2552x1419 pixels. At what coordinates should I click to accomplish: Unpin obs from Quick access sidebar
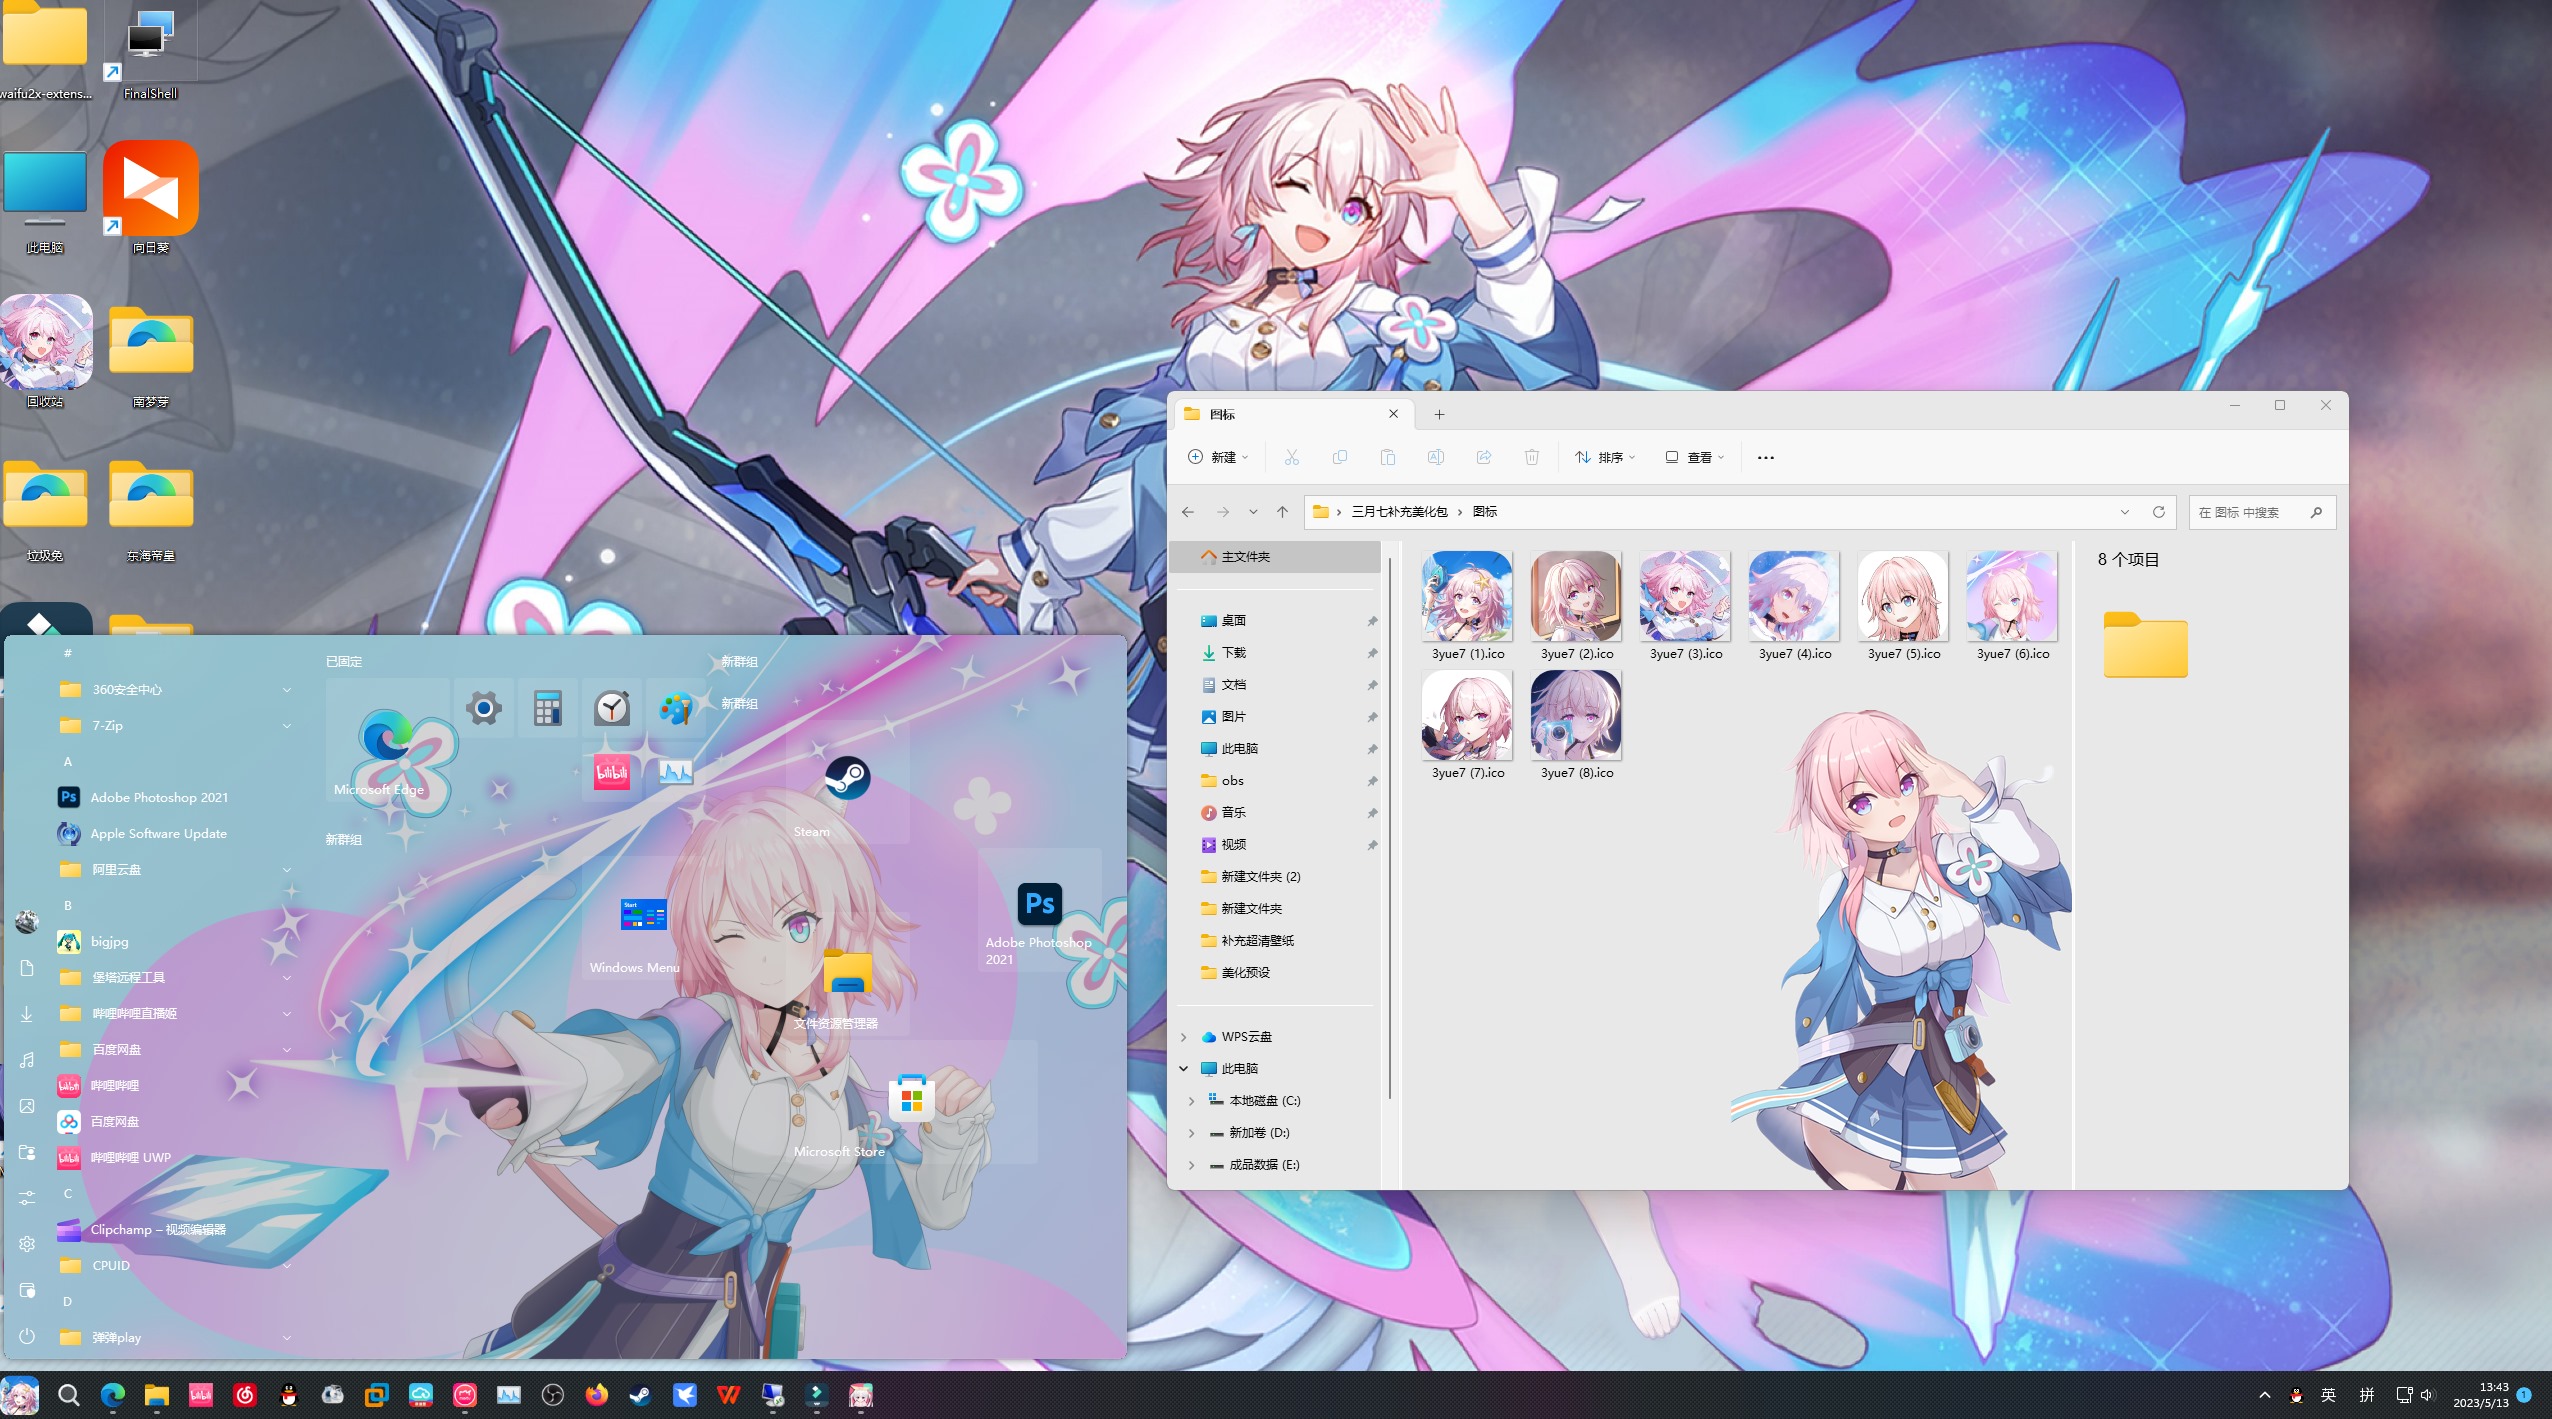(x=1372, y=781)
